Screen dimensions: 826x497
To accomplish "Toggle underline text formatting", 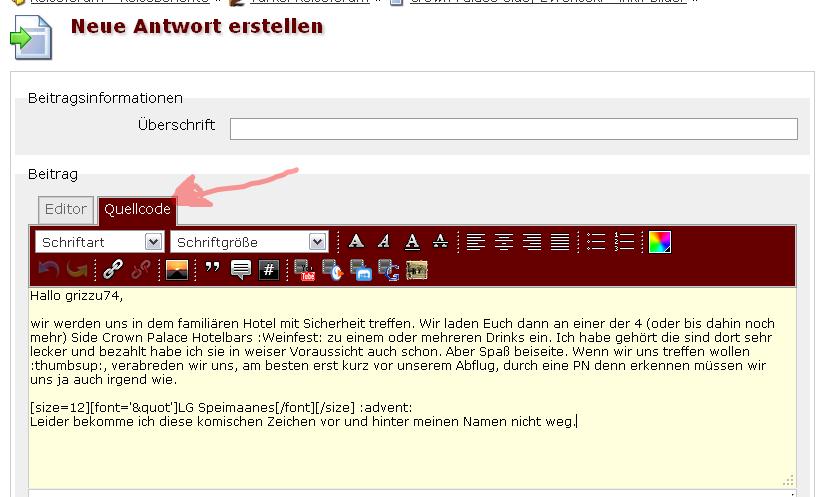I will [412, 242].
